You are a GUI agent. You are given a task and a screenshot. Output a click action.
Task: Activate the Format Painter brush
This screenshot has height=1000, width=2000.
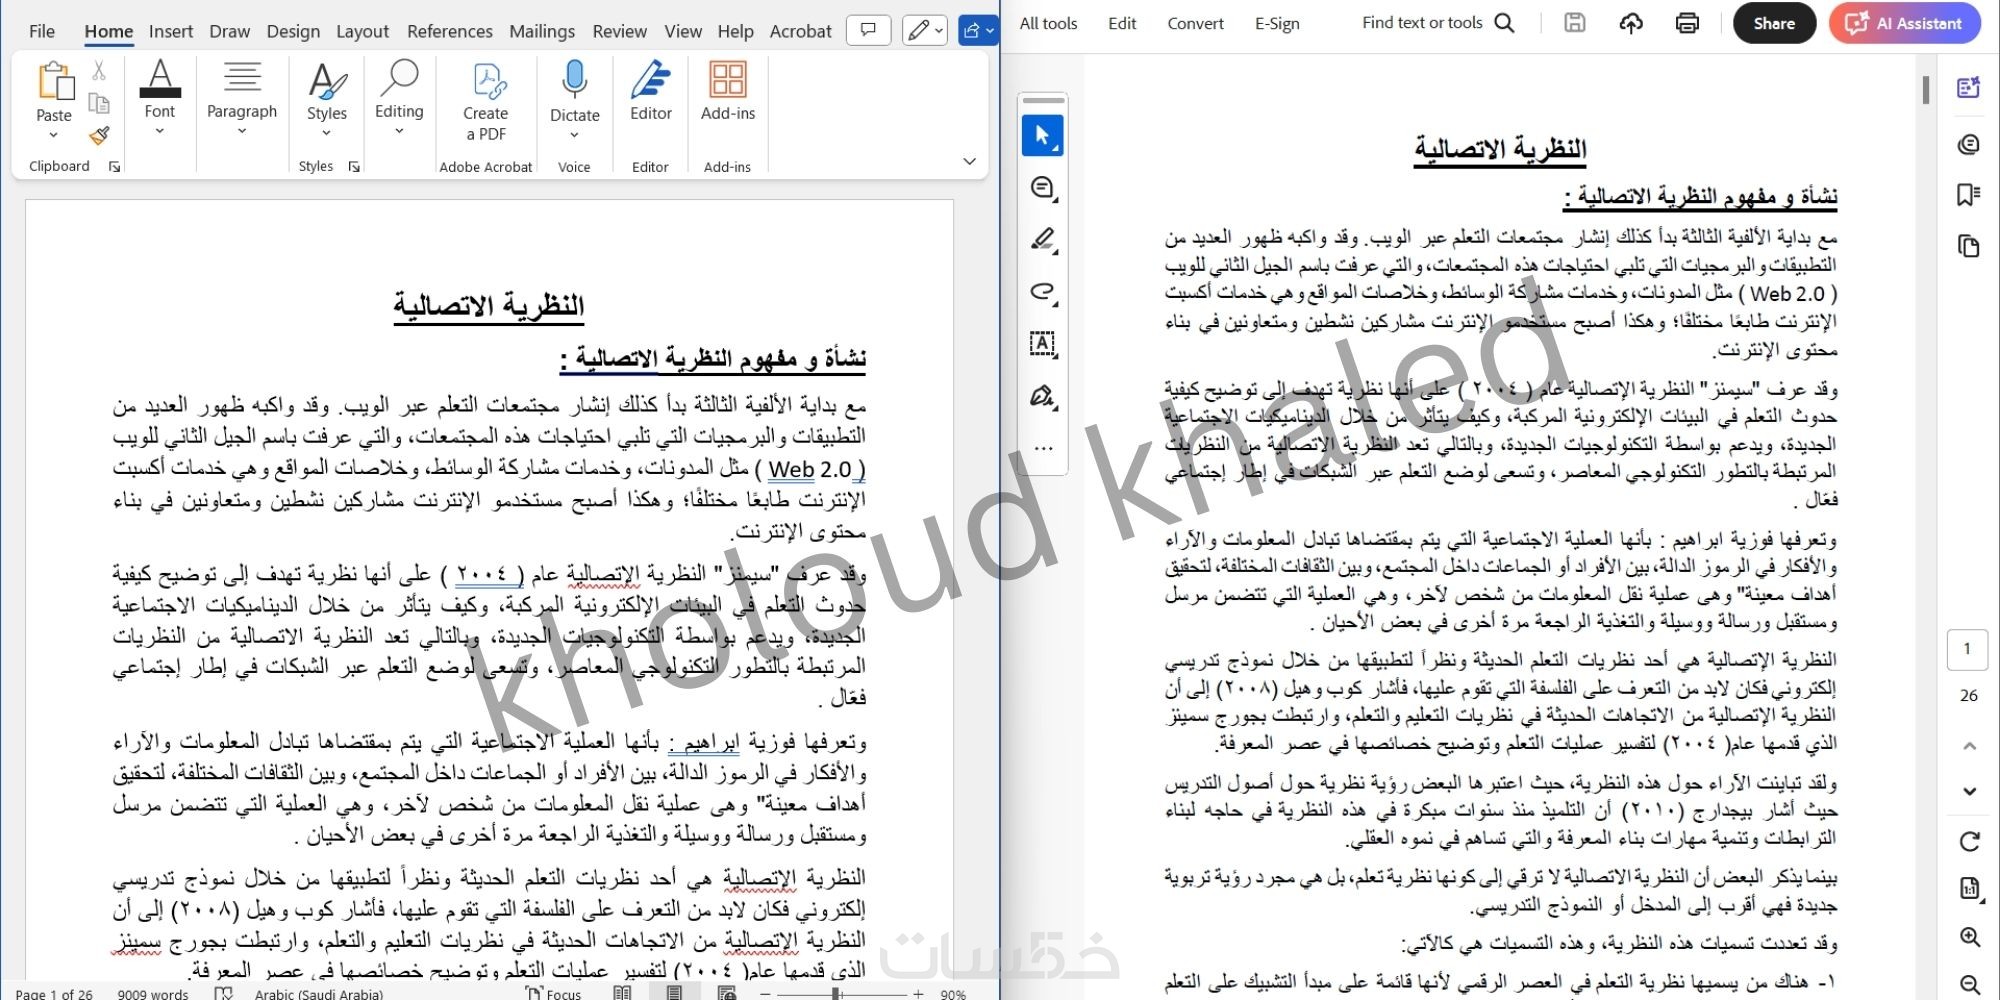(x=99, y=135)
